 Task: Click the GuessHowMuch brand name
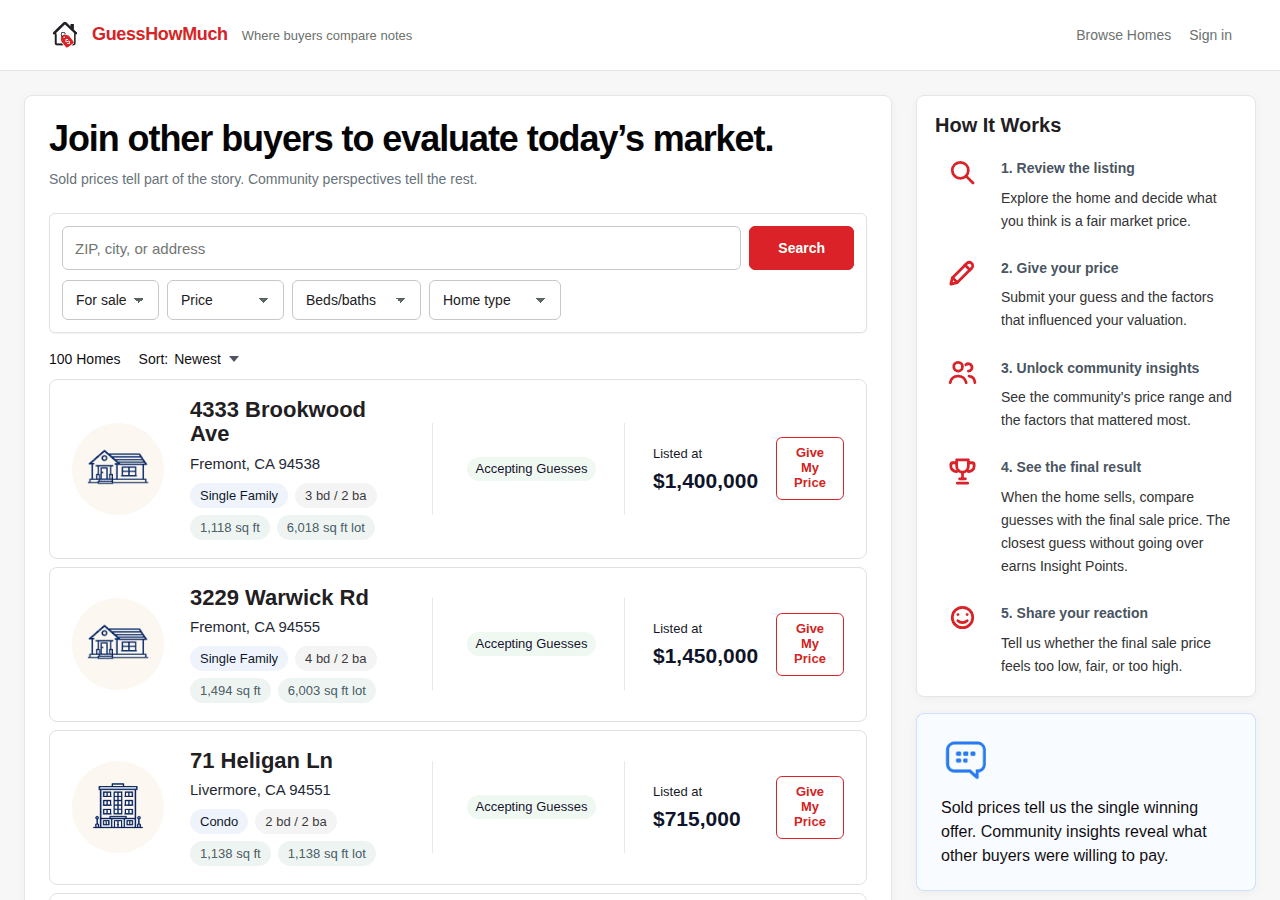click(x=160, y=34)
